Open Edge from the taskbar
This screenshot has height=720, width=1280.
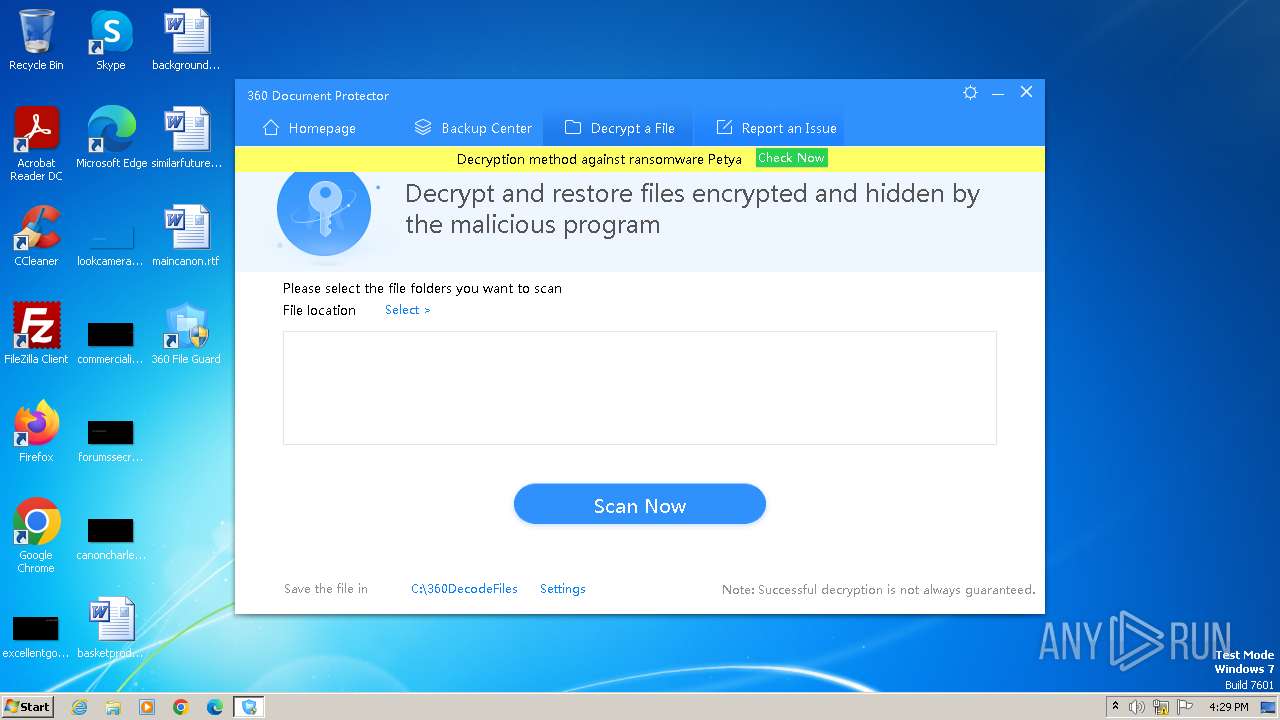pos(215,707)
